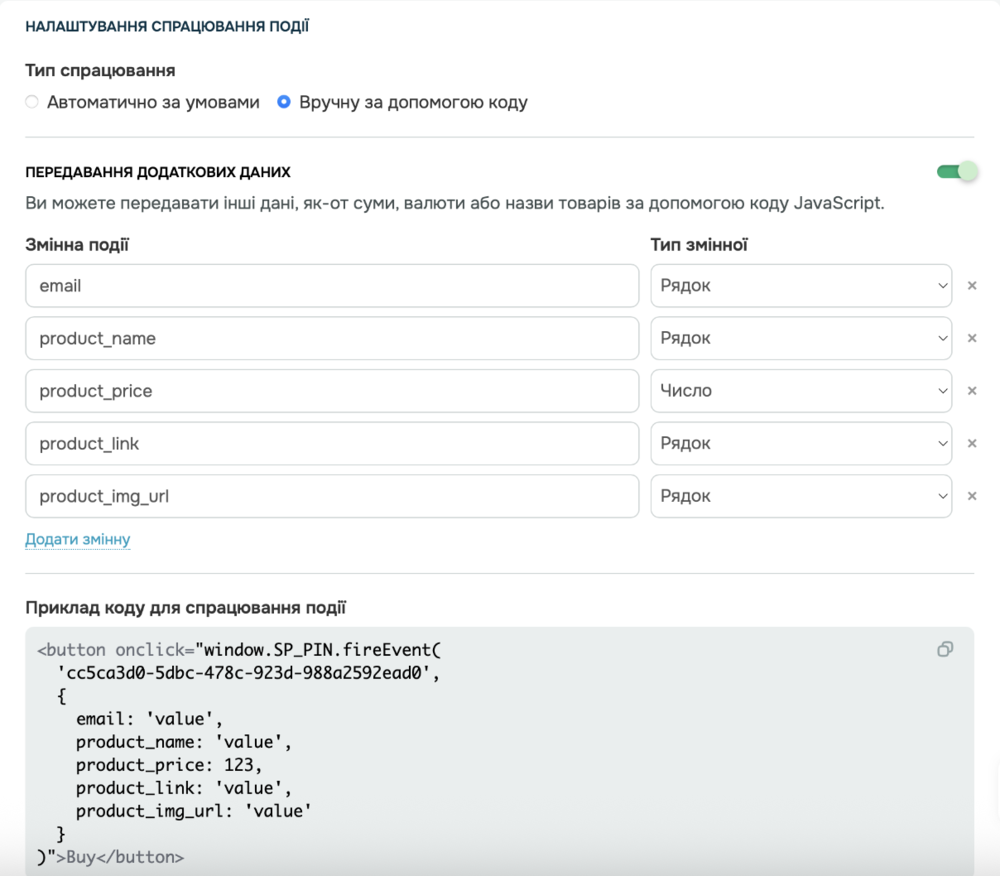Delete the product_link variable row
Viewport: 1000px width, 876px height.
(971, 443)
